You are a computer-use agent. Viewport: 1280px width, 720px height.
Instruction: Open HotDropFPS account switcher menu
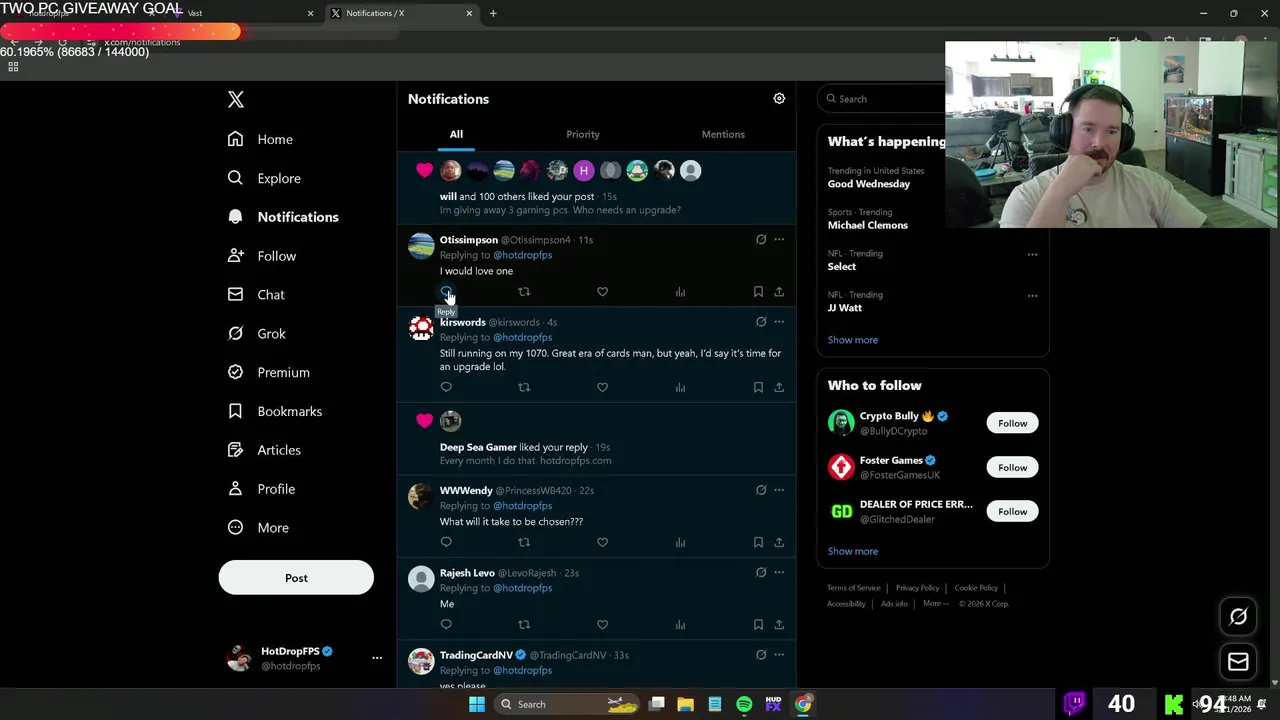click(377, 658)
